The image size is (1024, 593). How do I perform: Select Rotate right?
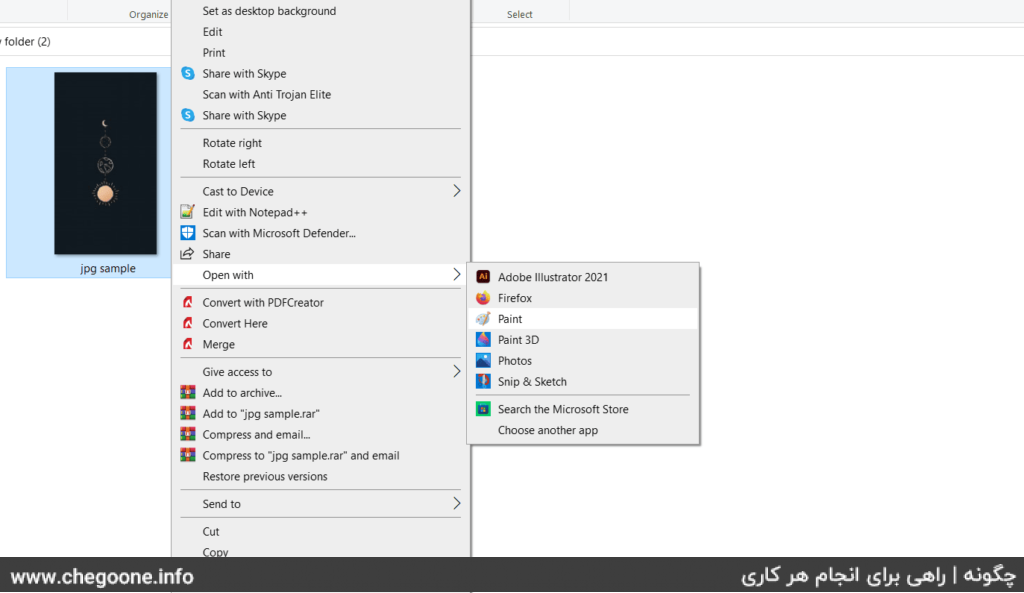232,143
